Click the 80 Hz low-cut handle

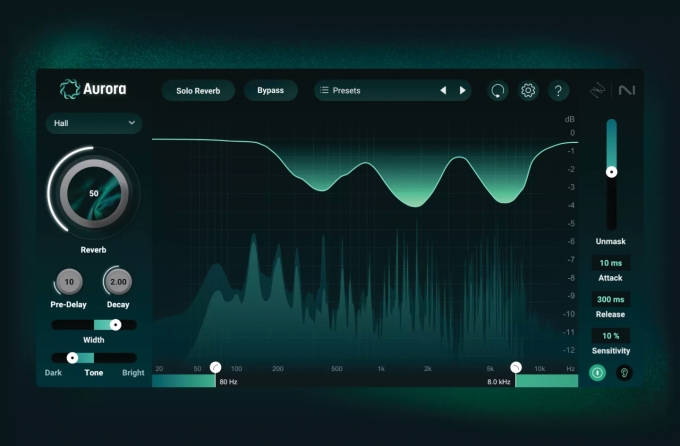point(215,368)
